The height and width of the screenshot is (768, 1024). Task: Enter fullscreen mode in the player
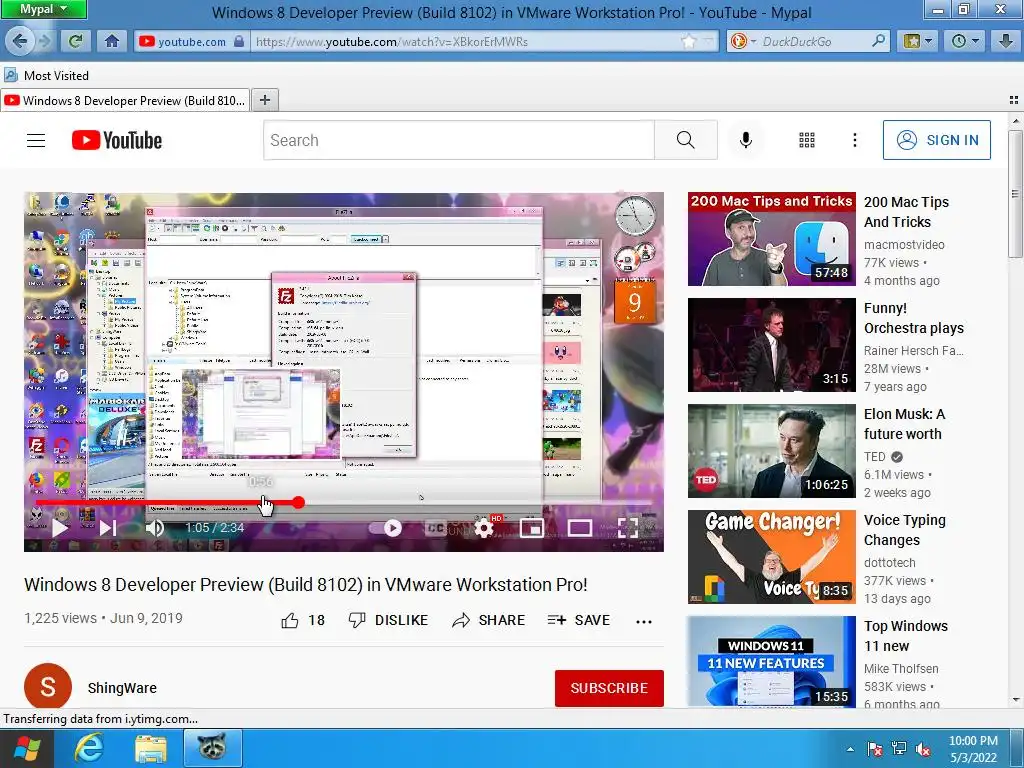pos(628,528)
